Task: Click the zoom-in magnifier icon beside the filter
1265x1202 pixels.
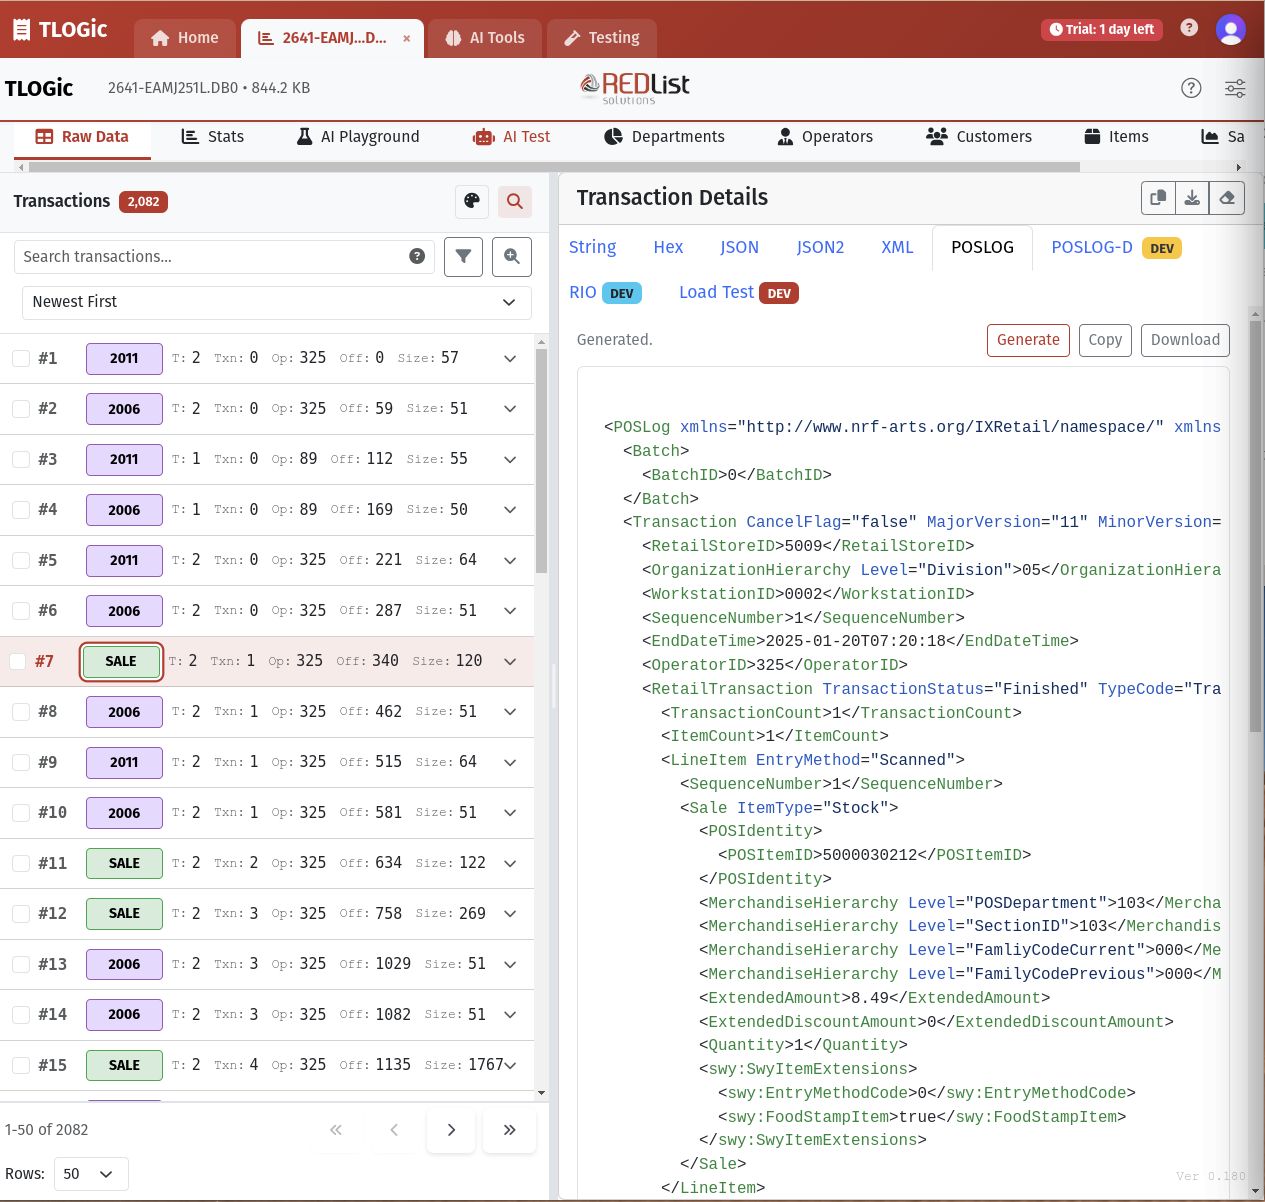Action: tap(511, 256)
